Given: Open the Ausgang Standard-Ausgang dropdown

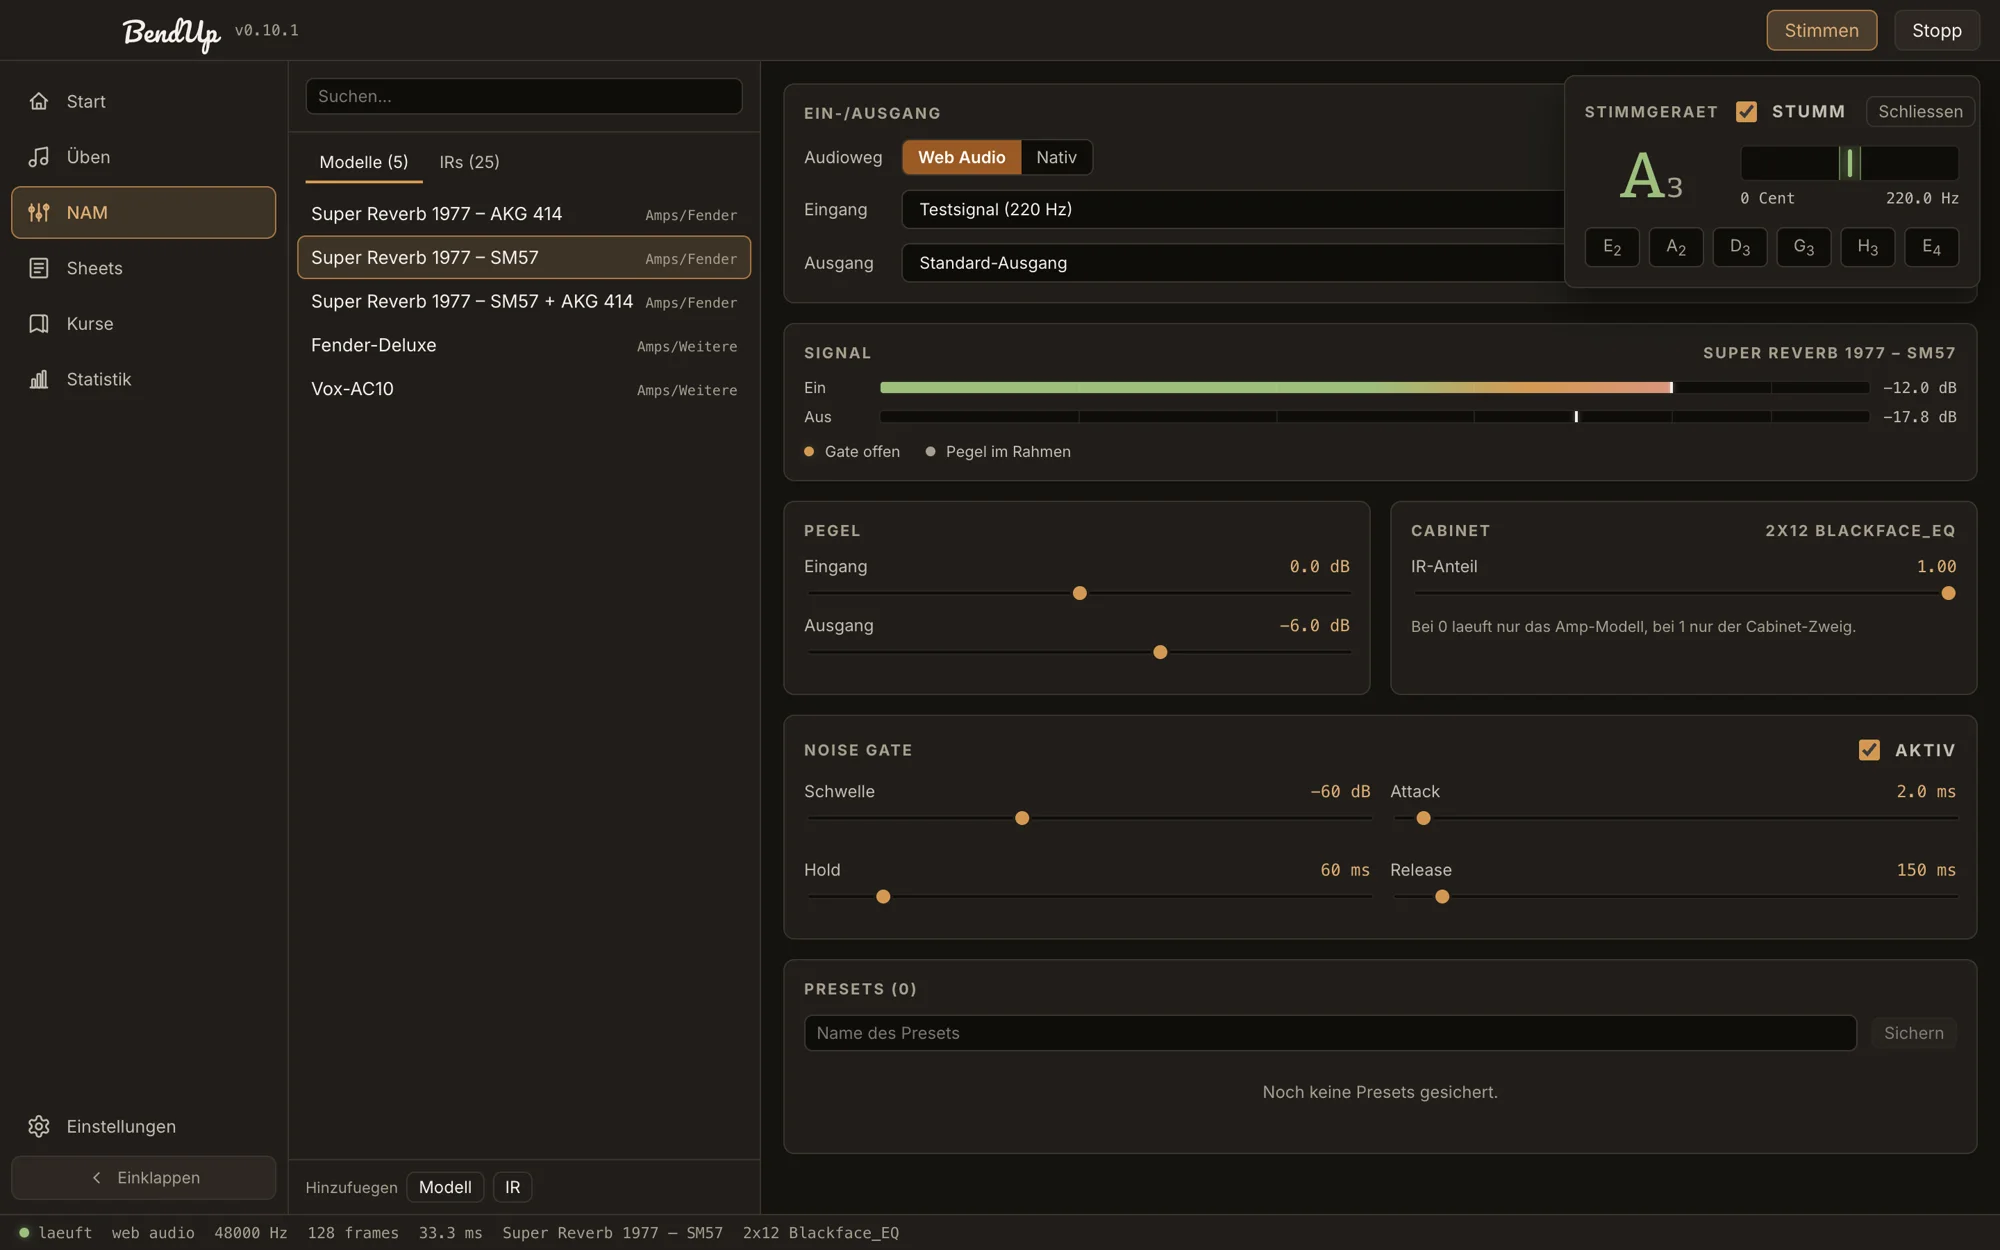Looking at the screenshot, I should 1234,263.
